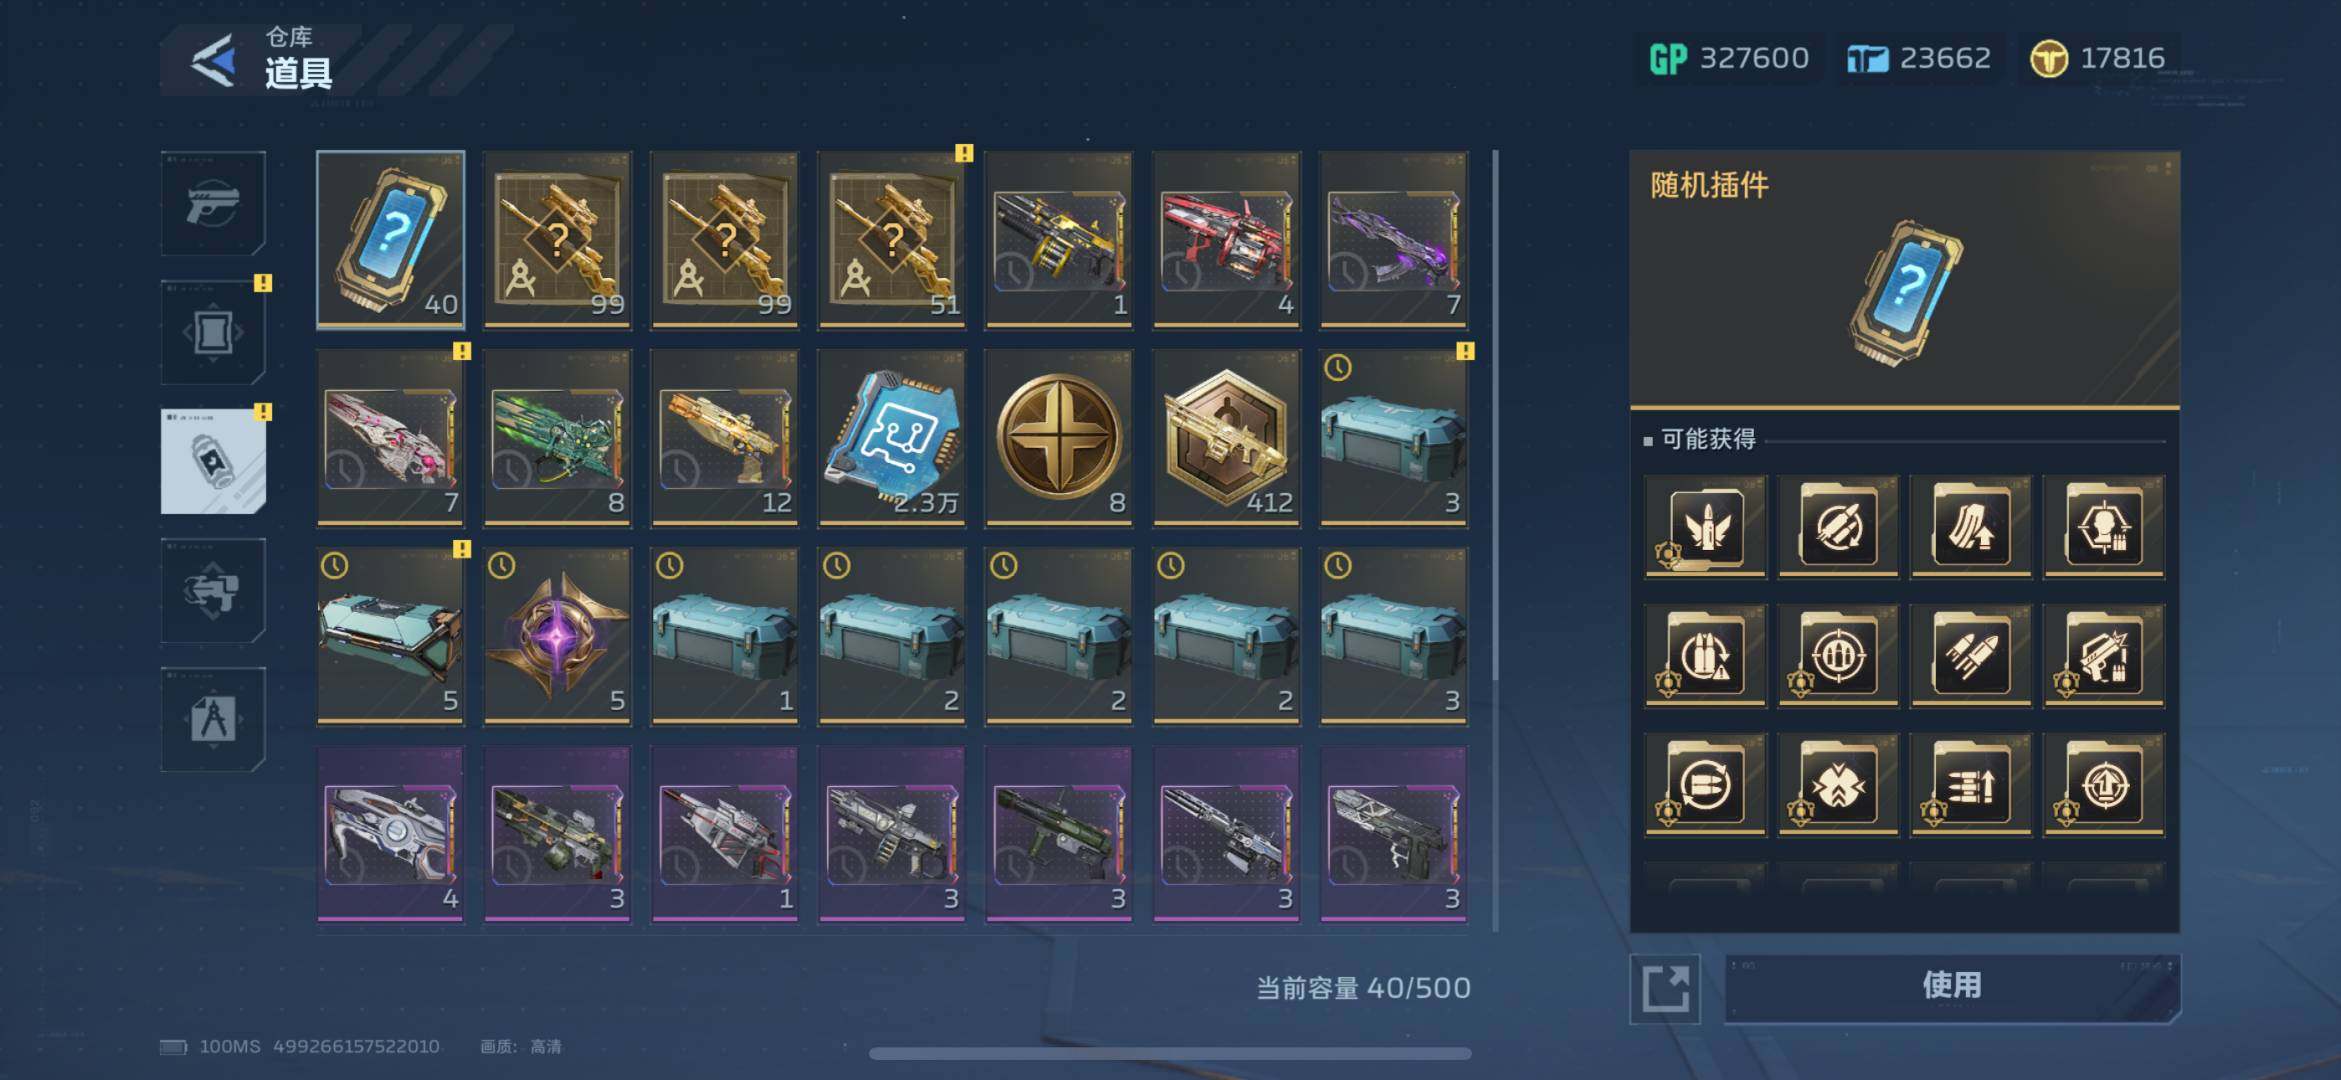
Task: Select the purple weapon skin with count 7
Action: (1393, 240)
